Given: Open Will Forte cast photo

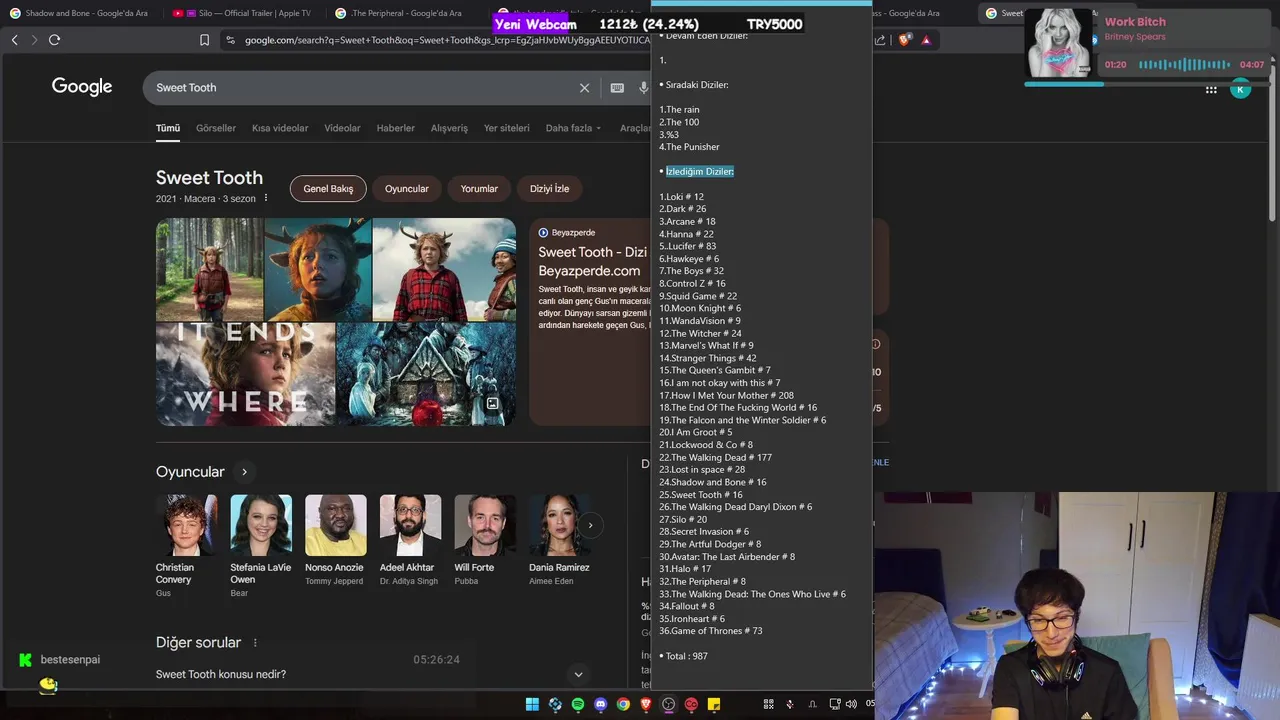Looking at the screenshot, I should (485, 525).
